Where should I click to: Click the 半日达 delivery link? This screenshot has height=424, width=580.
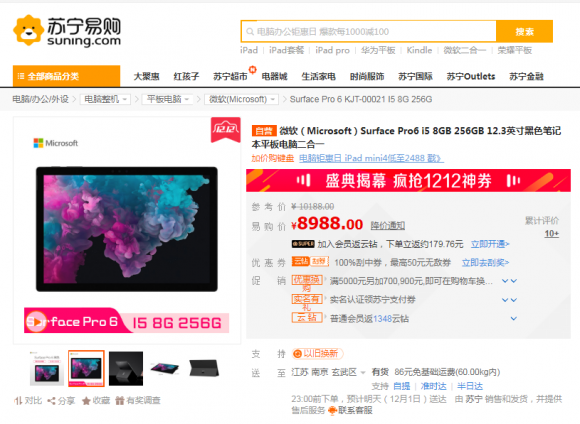pyautogui.click(x=470, y=386)
